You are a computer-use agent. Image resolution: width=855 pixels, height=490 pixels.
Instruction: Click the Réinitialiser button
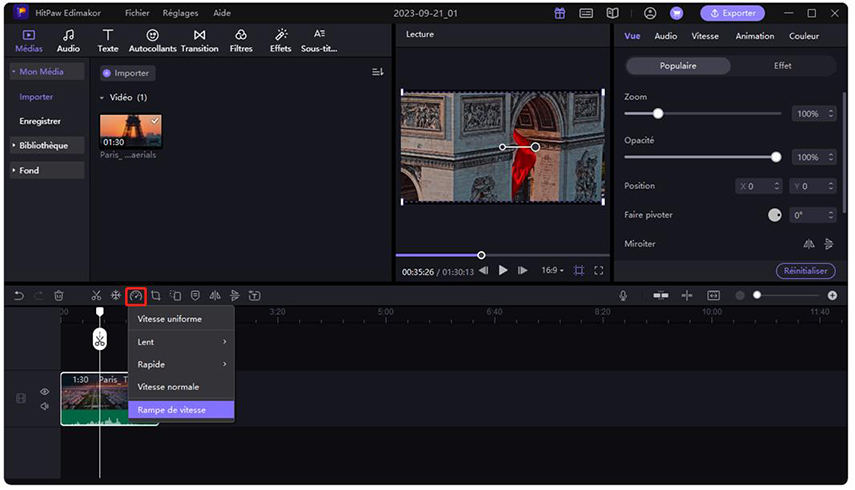click(805, 270)
